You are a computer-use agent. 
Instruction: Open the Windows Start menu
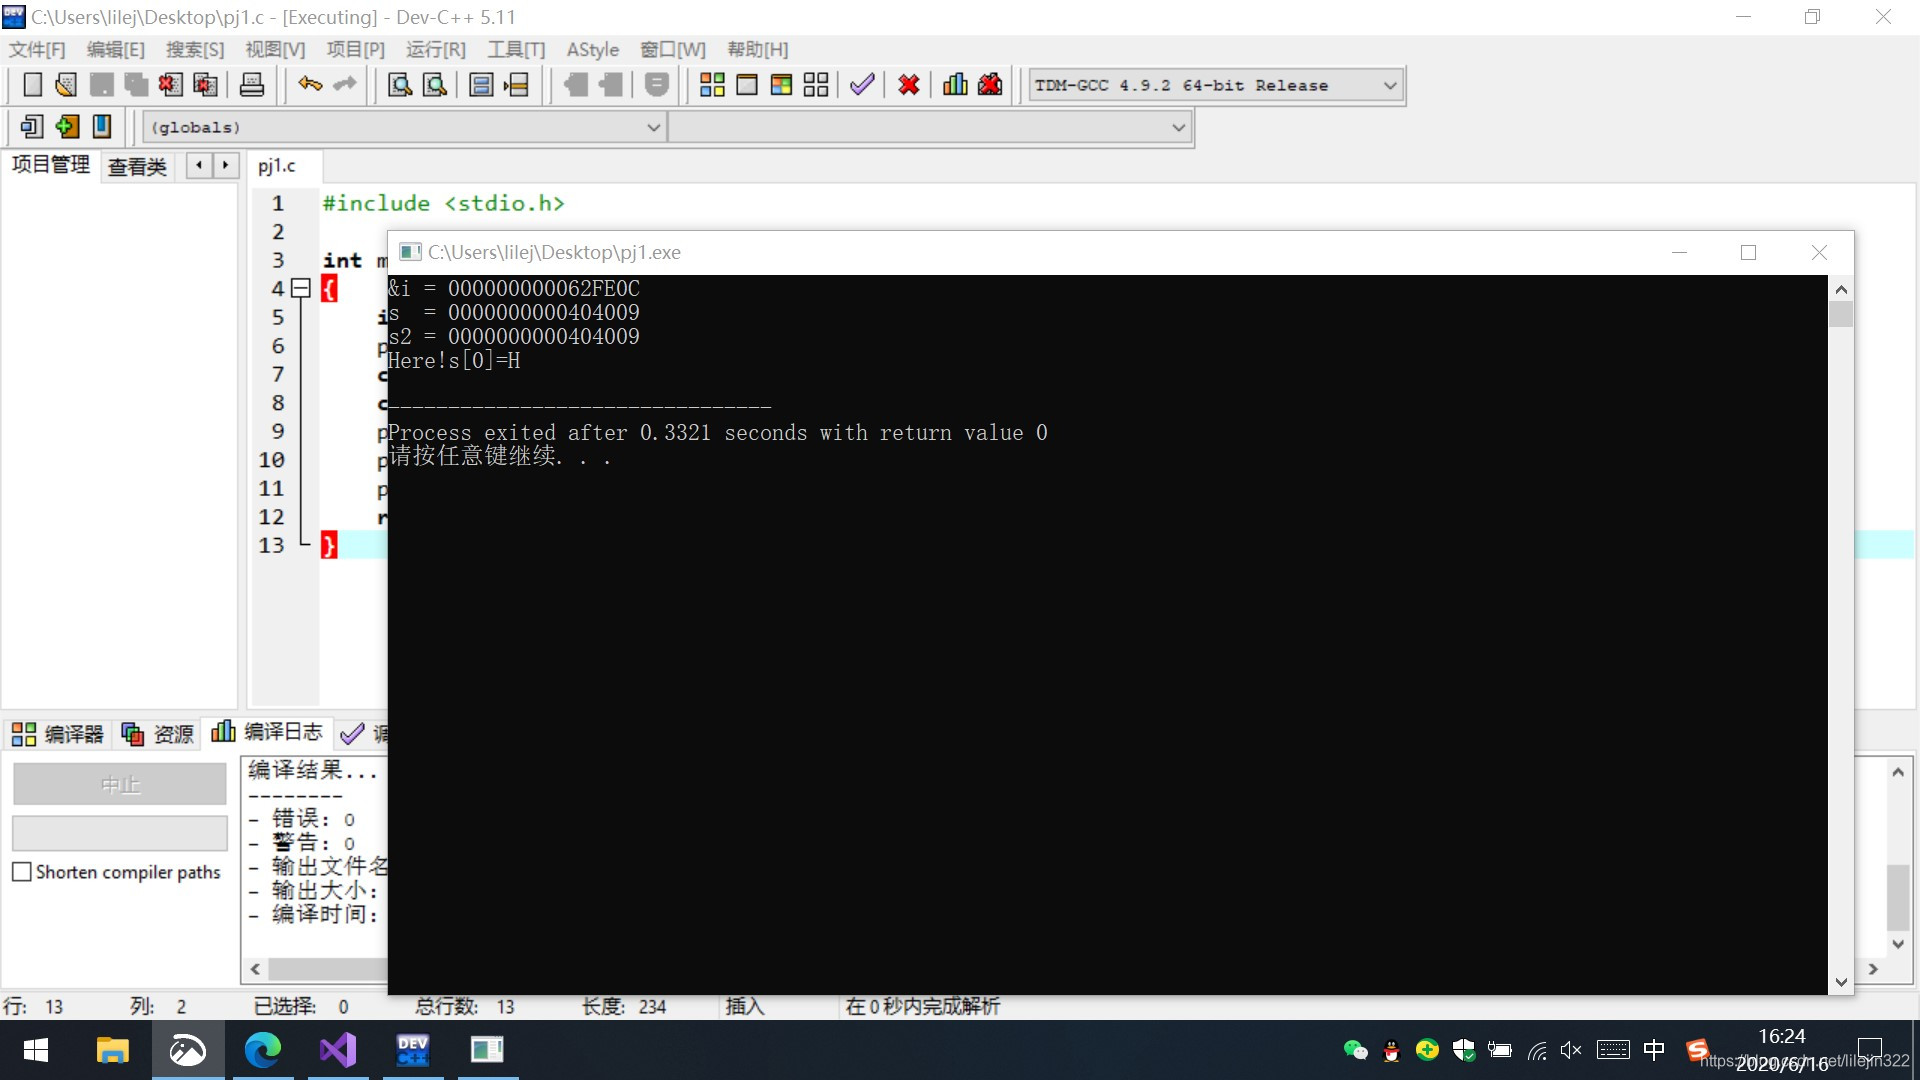36,1050
